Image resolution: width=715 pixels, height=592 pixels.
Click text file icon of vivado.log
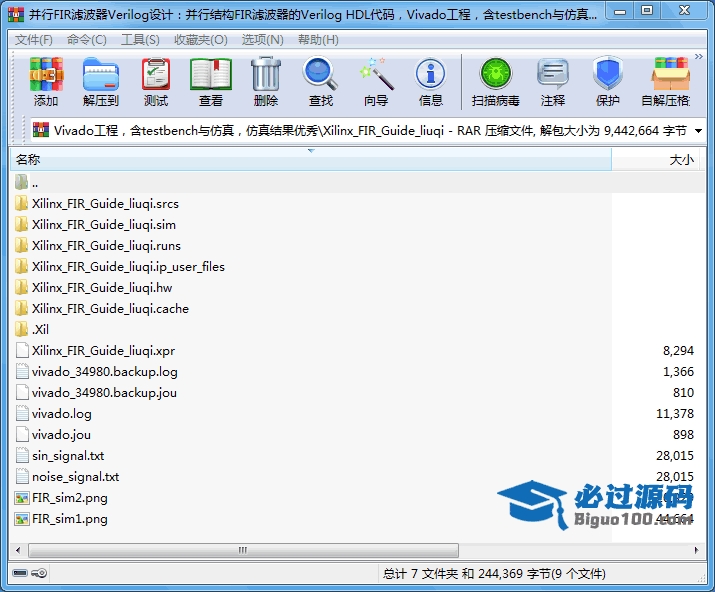[x=21, y=413]
